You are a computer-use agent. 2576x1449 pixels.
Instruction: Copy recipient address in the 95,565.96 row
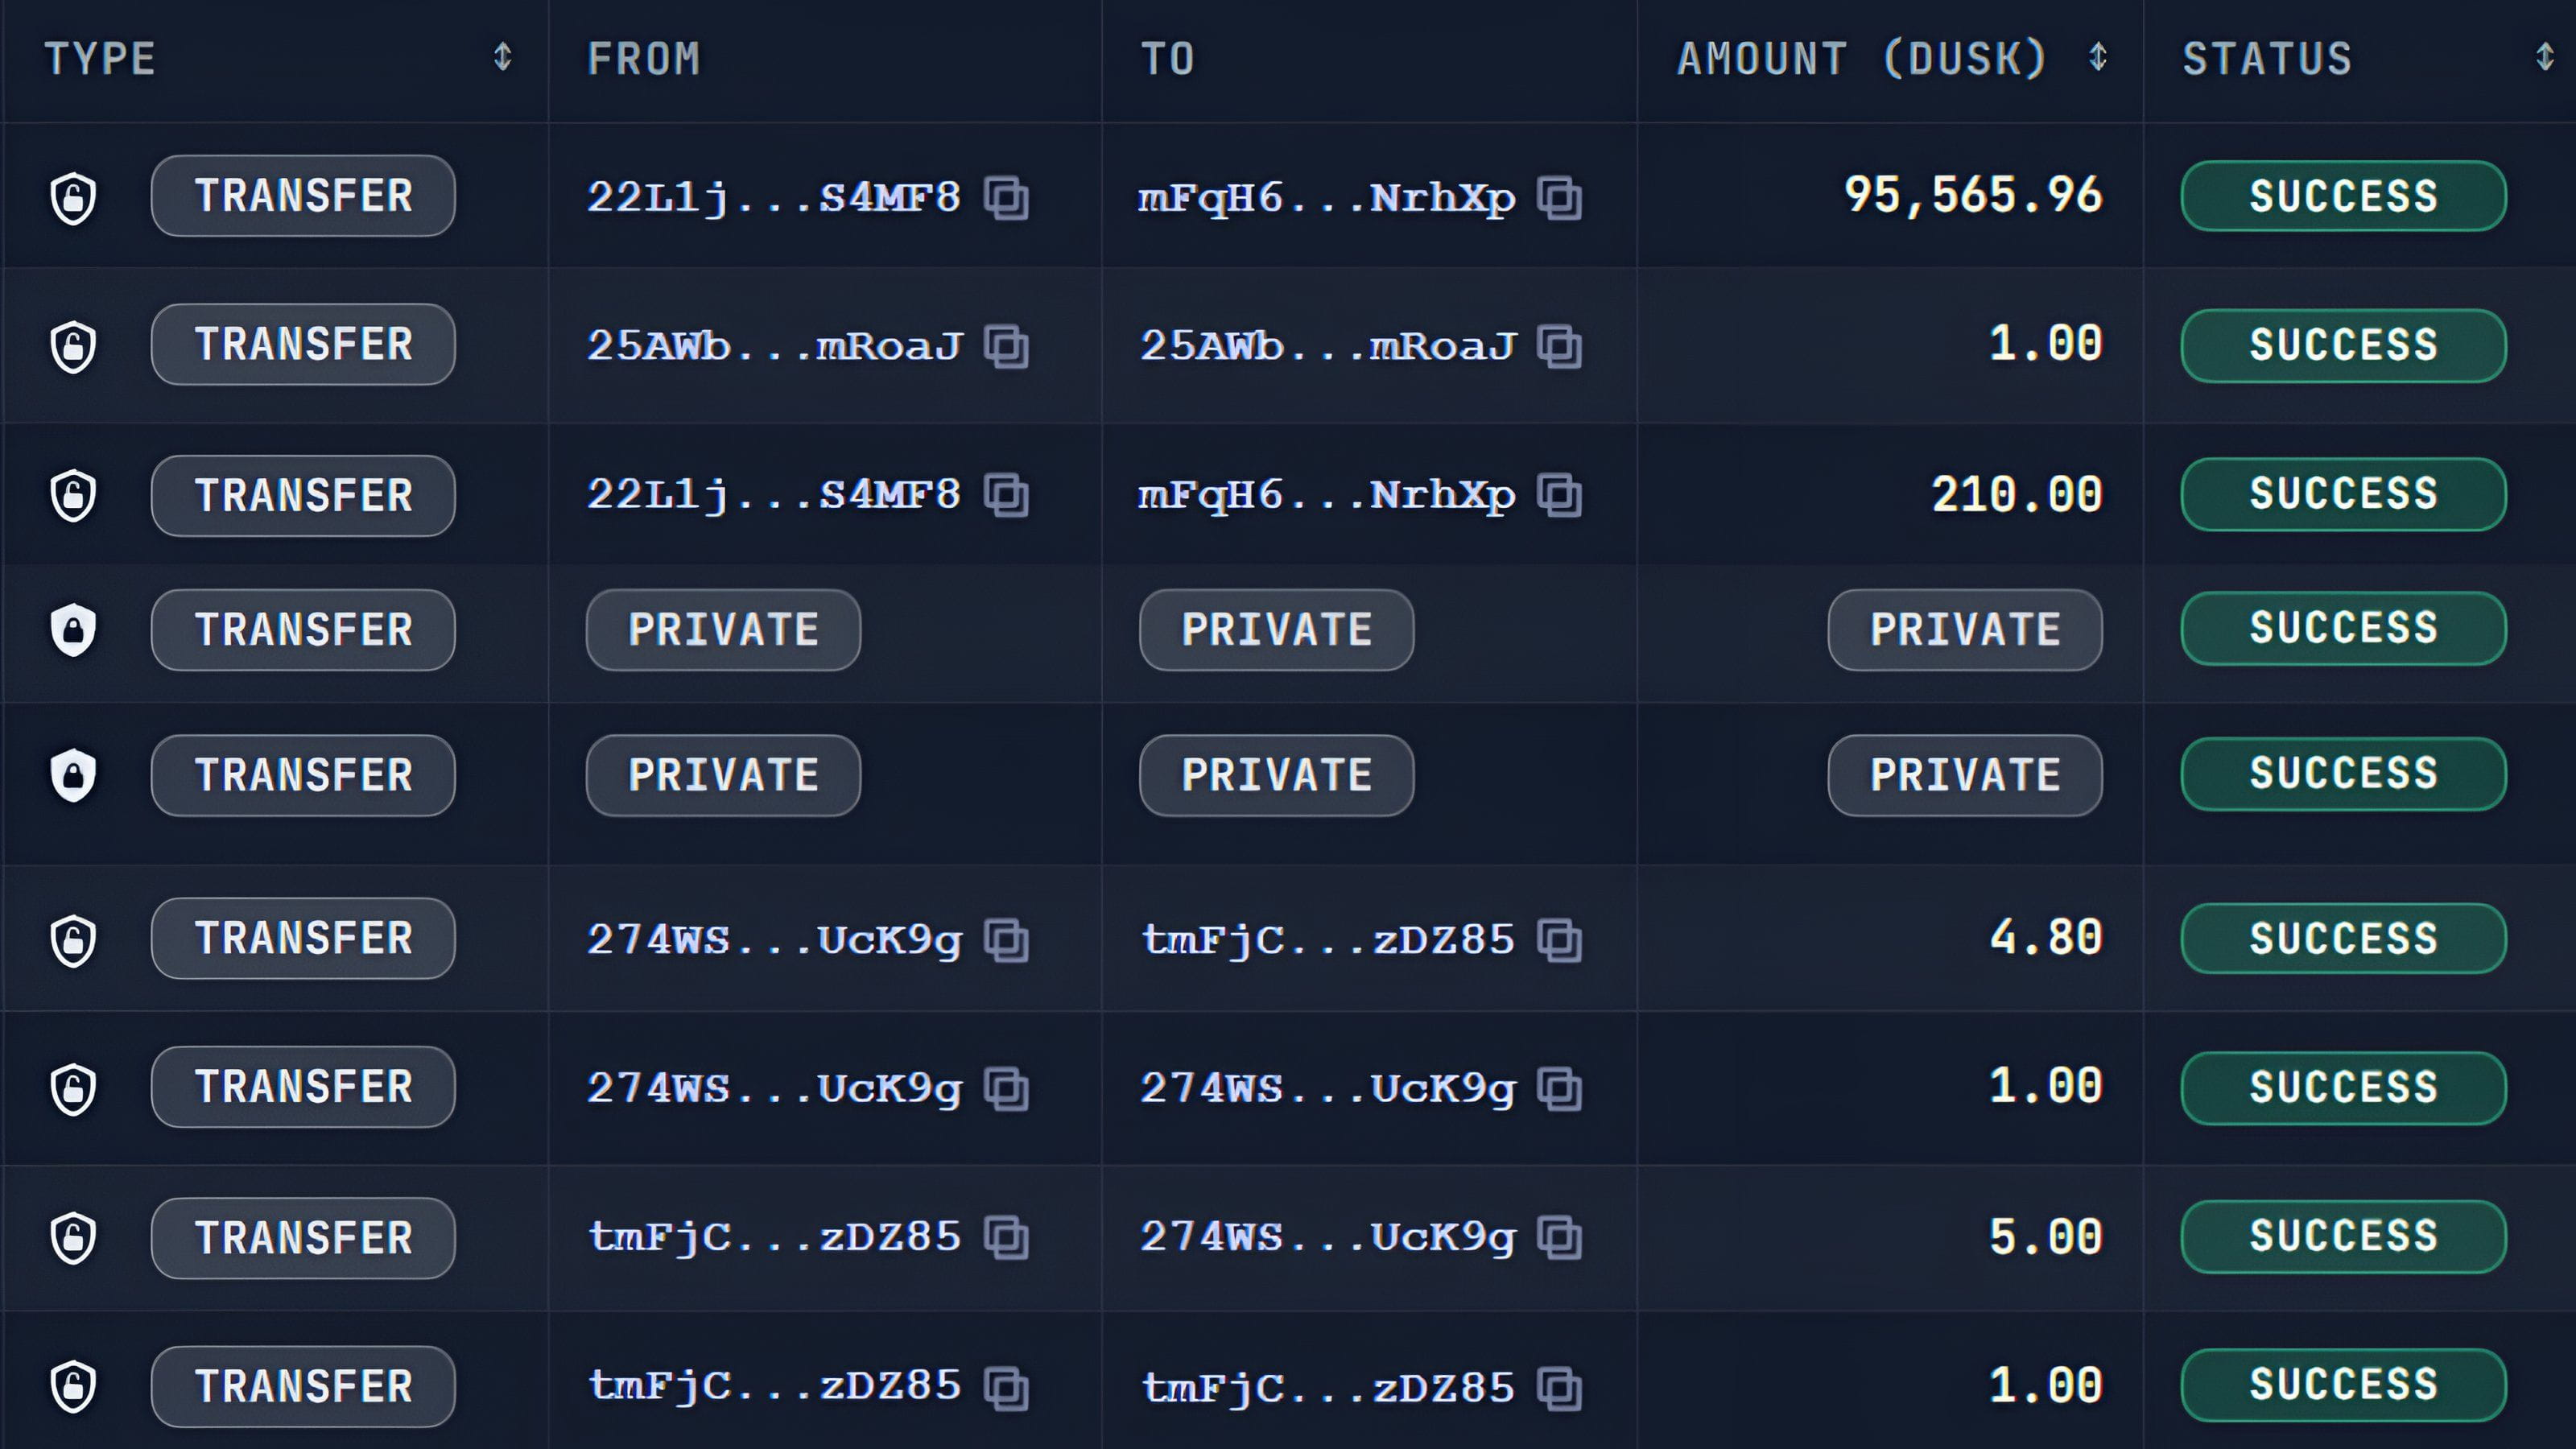1559,197
